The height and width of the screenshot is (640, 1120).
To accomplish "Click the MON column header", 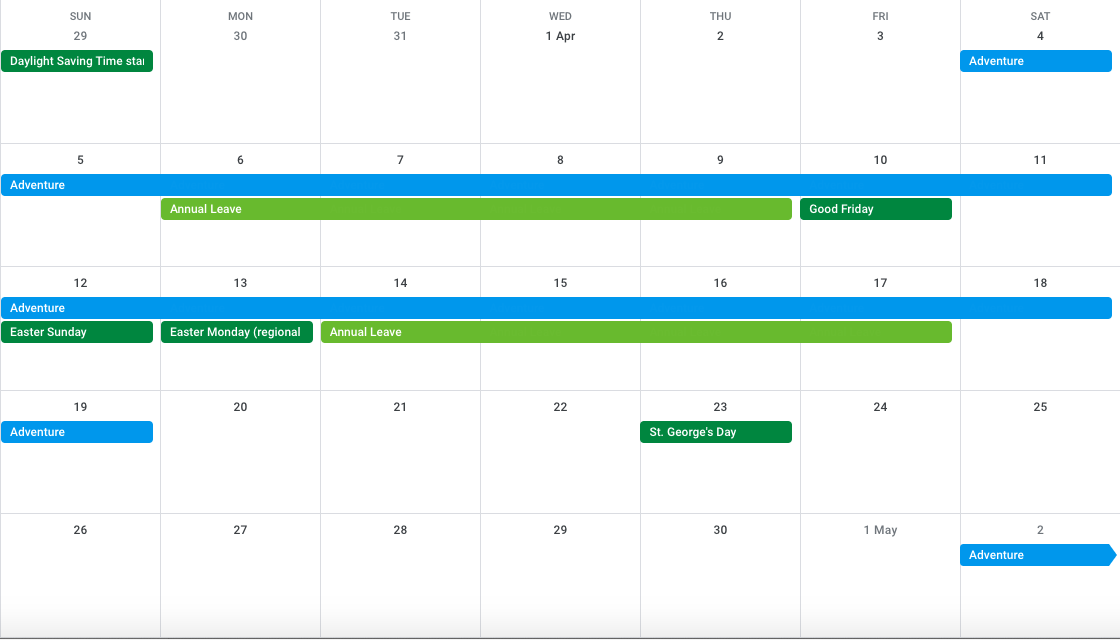I will pos(240,16).
